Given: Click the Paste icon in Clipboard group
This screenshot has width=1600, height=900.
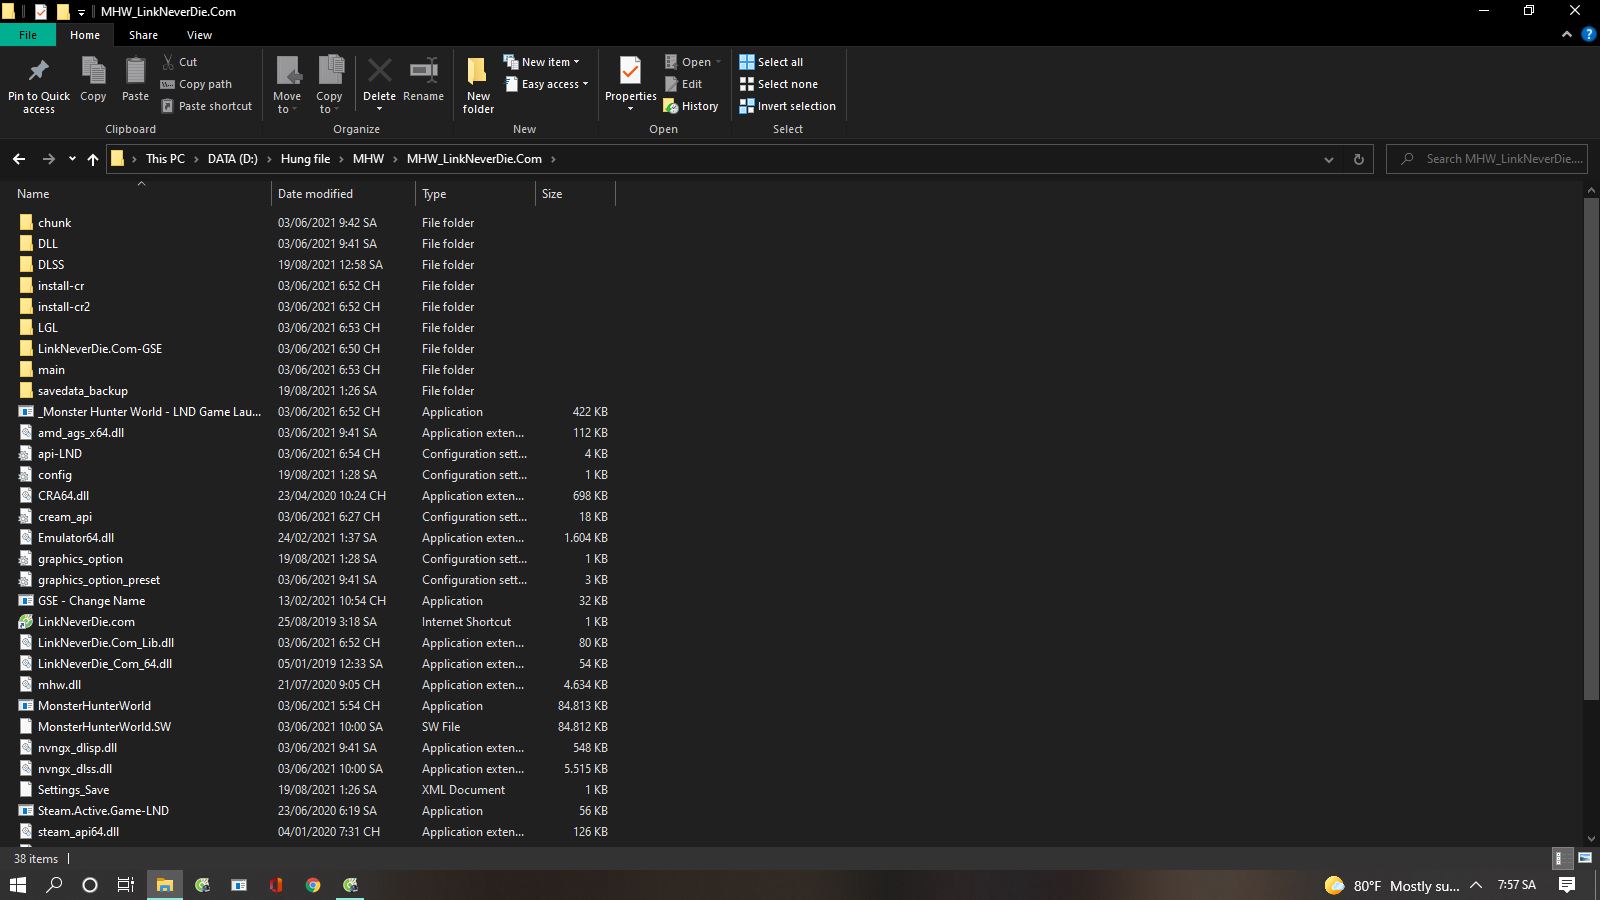Looking at the screenshot, I should (x=135, y=72).
